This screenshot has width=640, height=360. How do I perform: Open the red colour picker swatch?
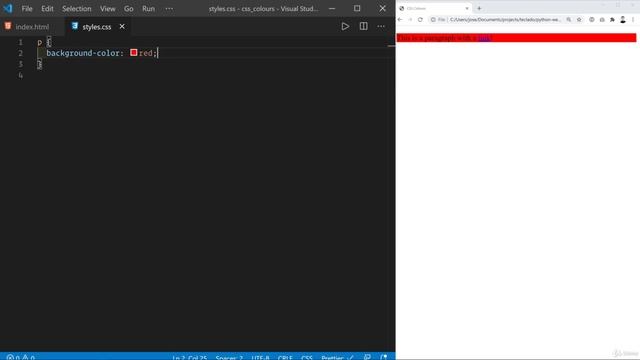pyautogui.click(x=133, y=52)
